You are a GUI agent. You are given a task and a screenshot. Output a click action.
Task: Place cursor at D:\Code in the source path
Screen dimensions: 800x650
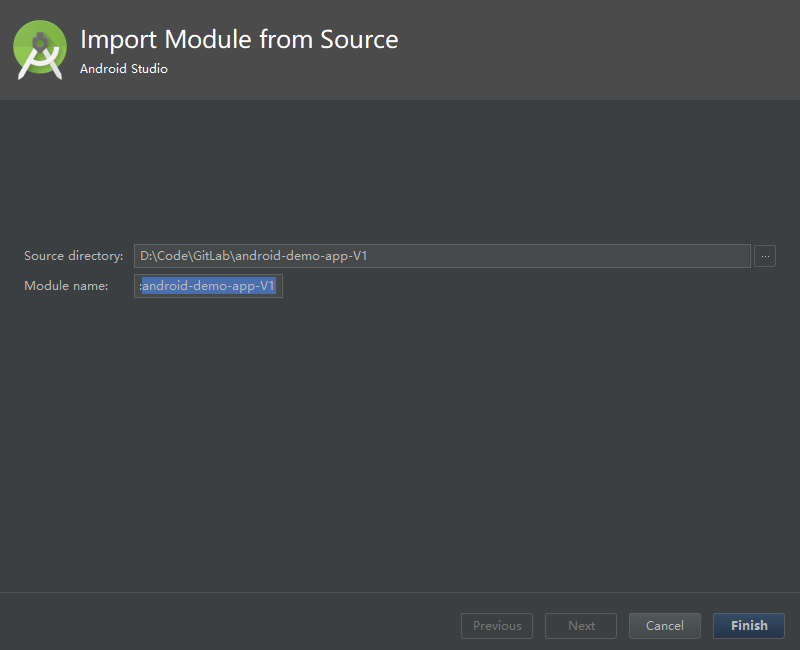pyautogui.click(x=164, y=256)
